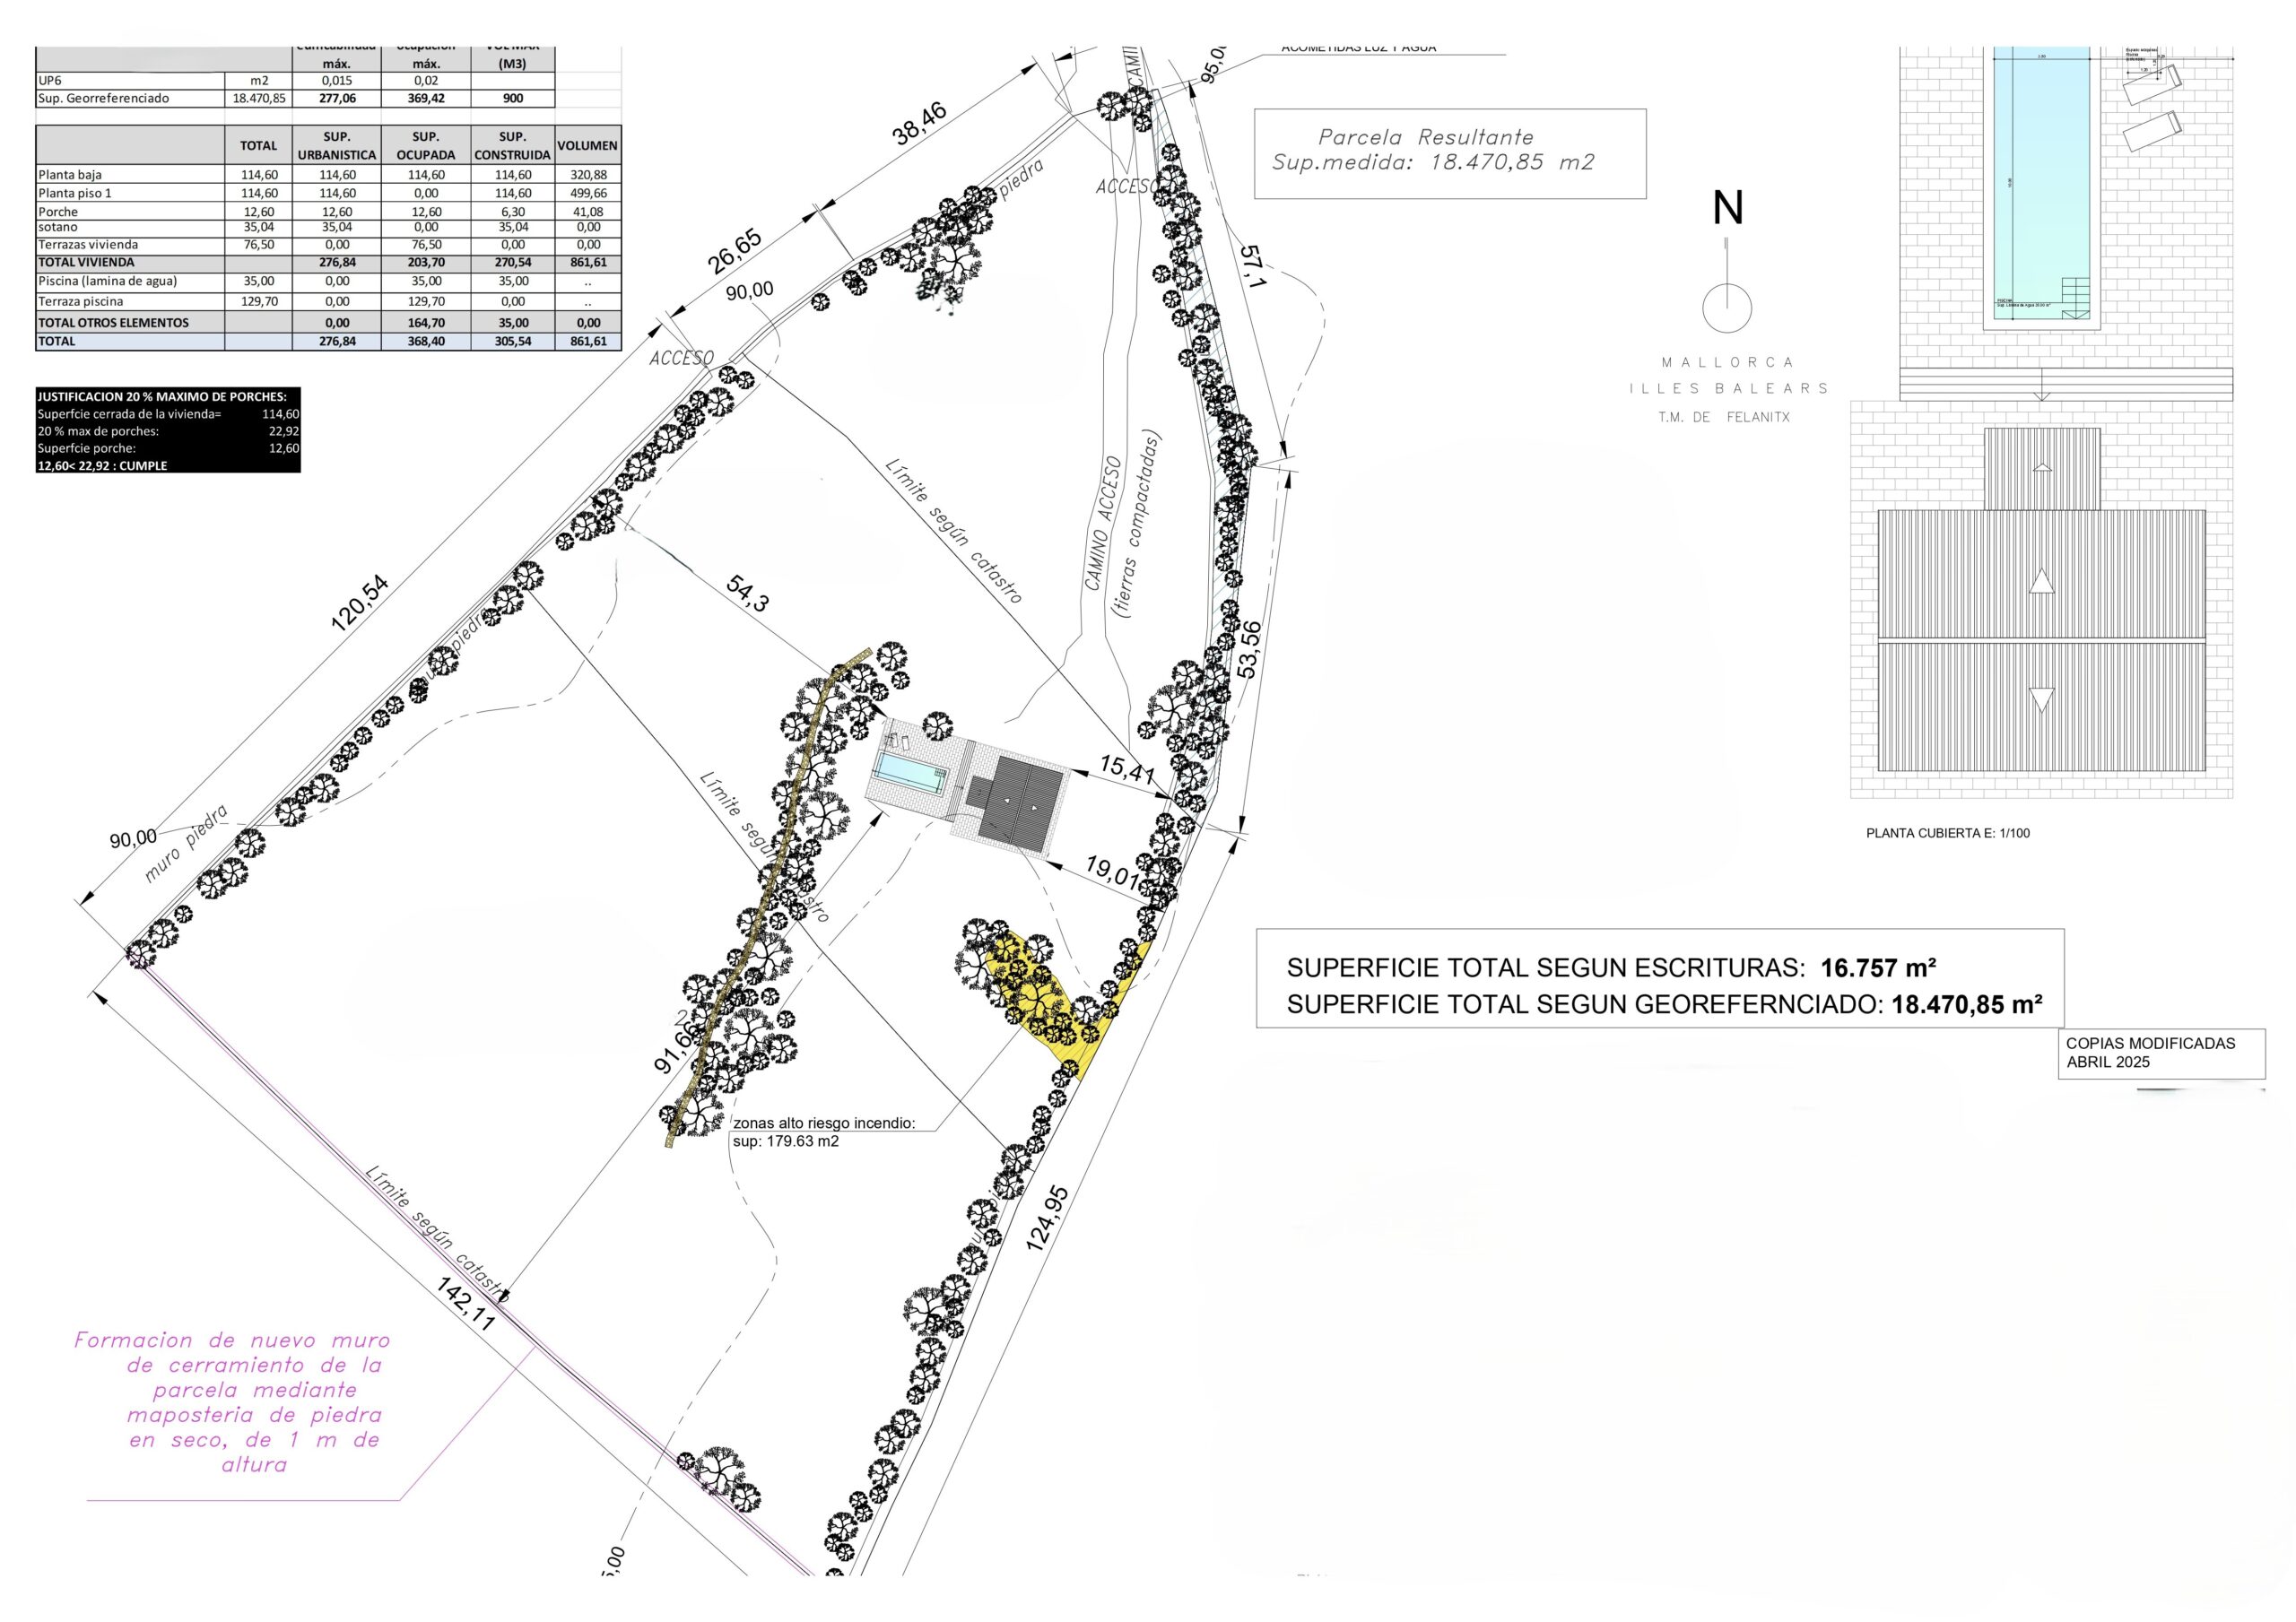Click the 'VOLUMEN' column header
2296x1622 pixels.
point(587,145)
